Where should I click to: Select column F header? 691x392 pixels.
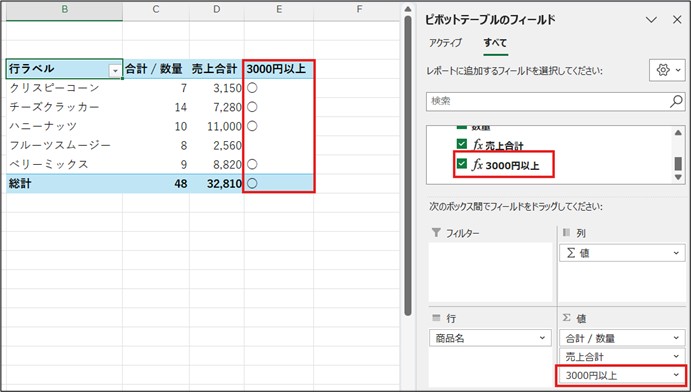(359, 10)
